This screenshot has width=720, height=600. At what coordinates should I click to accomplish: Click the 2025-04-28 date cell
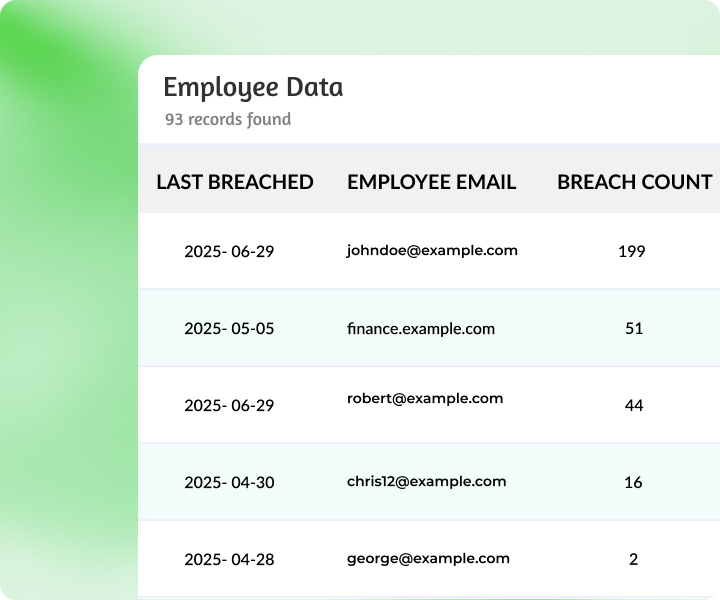[x=229, y=559]
